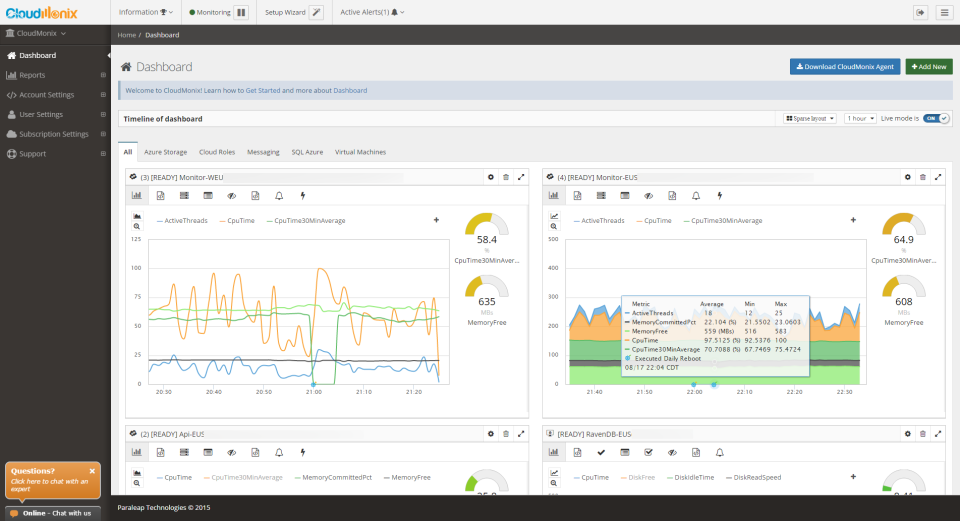Image resolution: width=960 pixels, height=521 pixels.
Task: Click the Download CloudMonix Agent button
Action: click(844, 66)
